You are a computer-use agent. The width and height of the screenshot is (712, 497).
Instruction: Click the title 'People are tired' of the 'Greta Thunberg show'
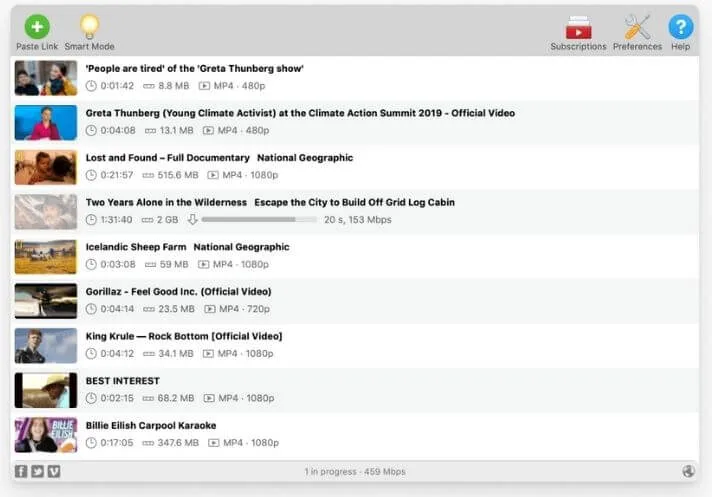(x=194, y=69)
